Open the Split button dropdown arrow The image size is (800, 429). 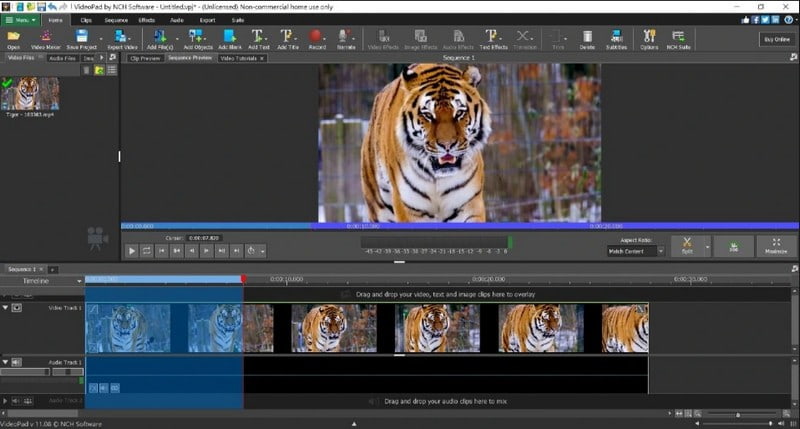point(707,247)
